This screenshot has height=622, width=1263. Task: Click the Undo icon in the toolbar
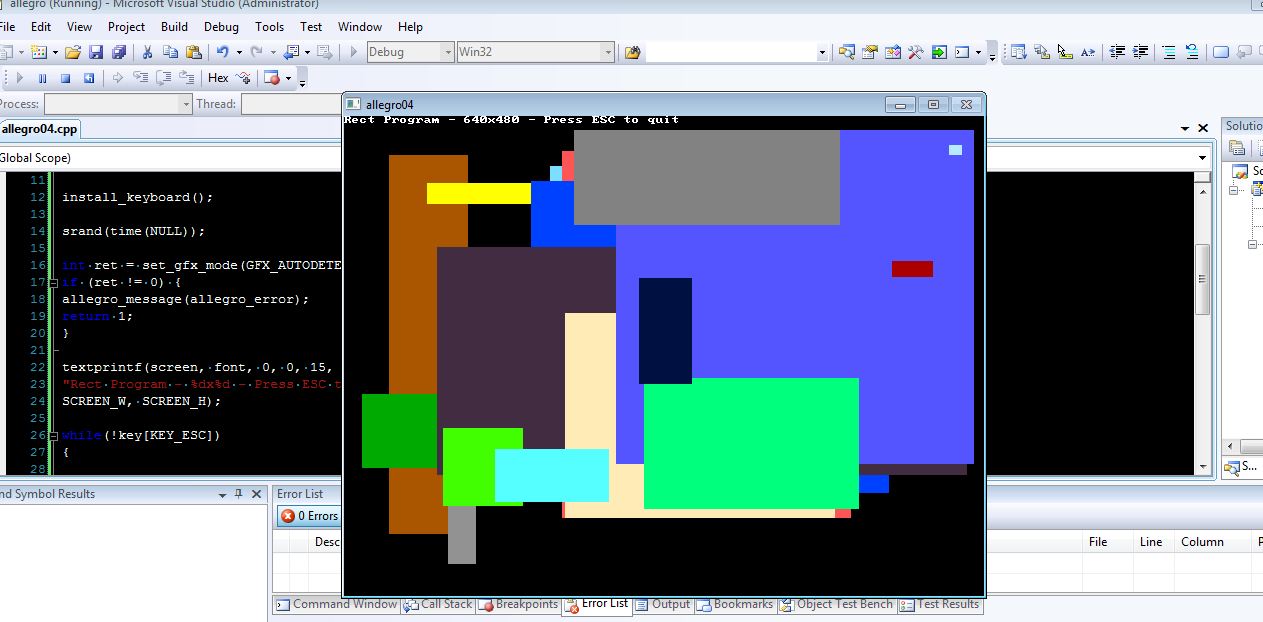pyautogui.click(x=221, y=51)
